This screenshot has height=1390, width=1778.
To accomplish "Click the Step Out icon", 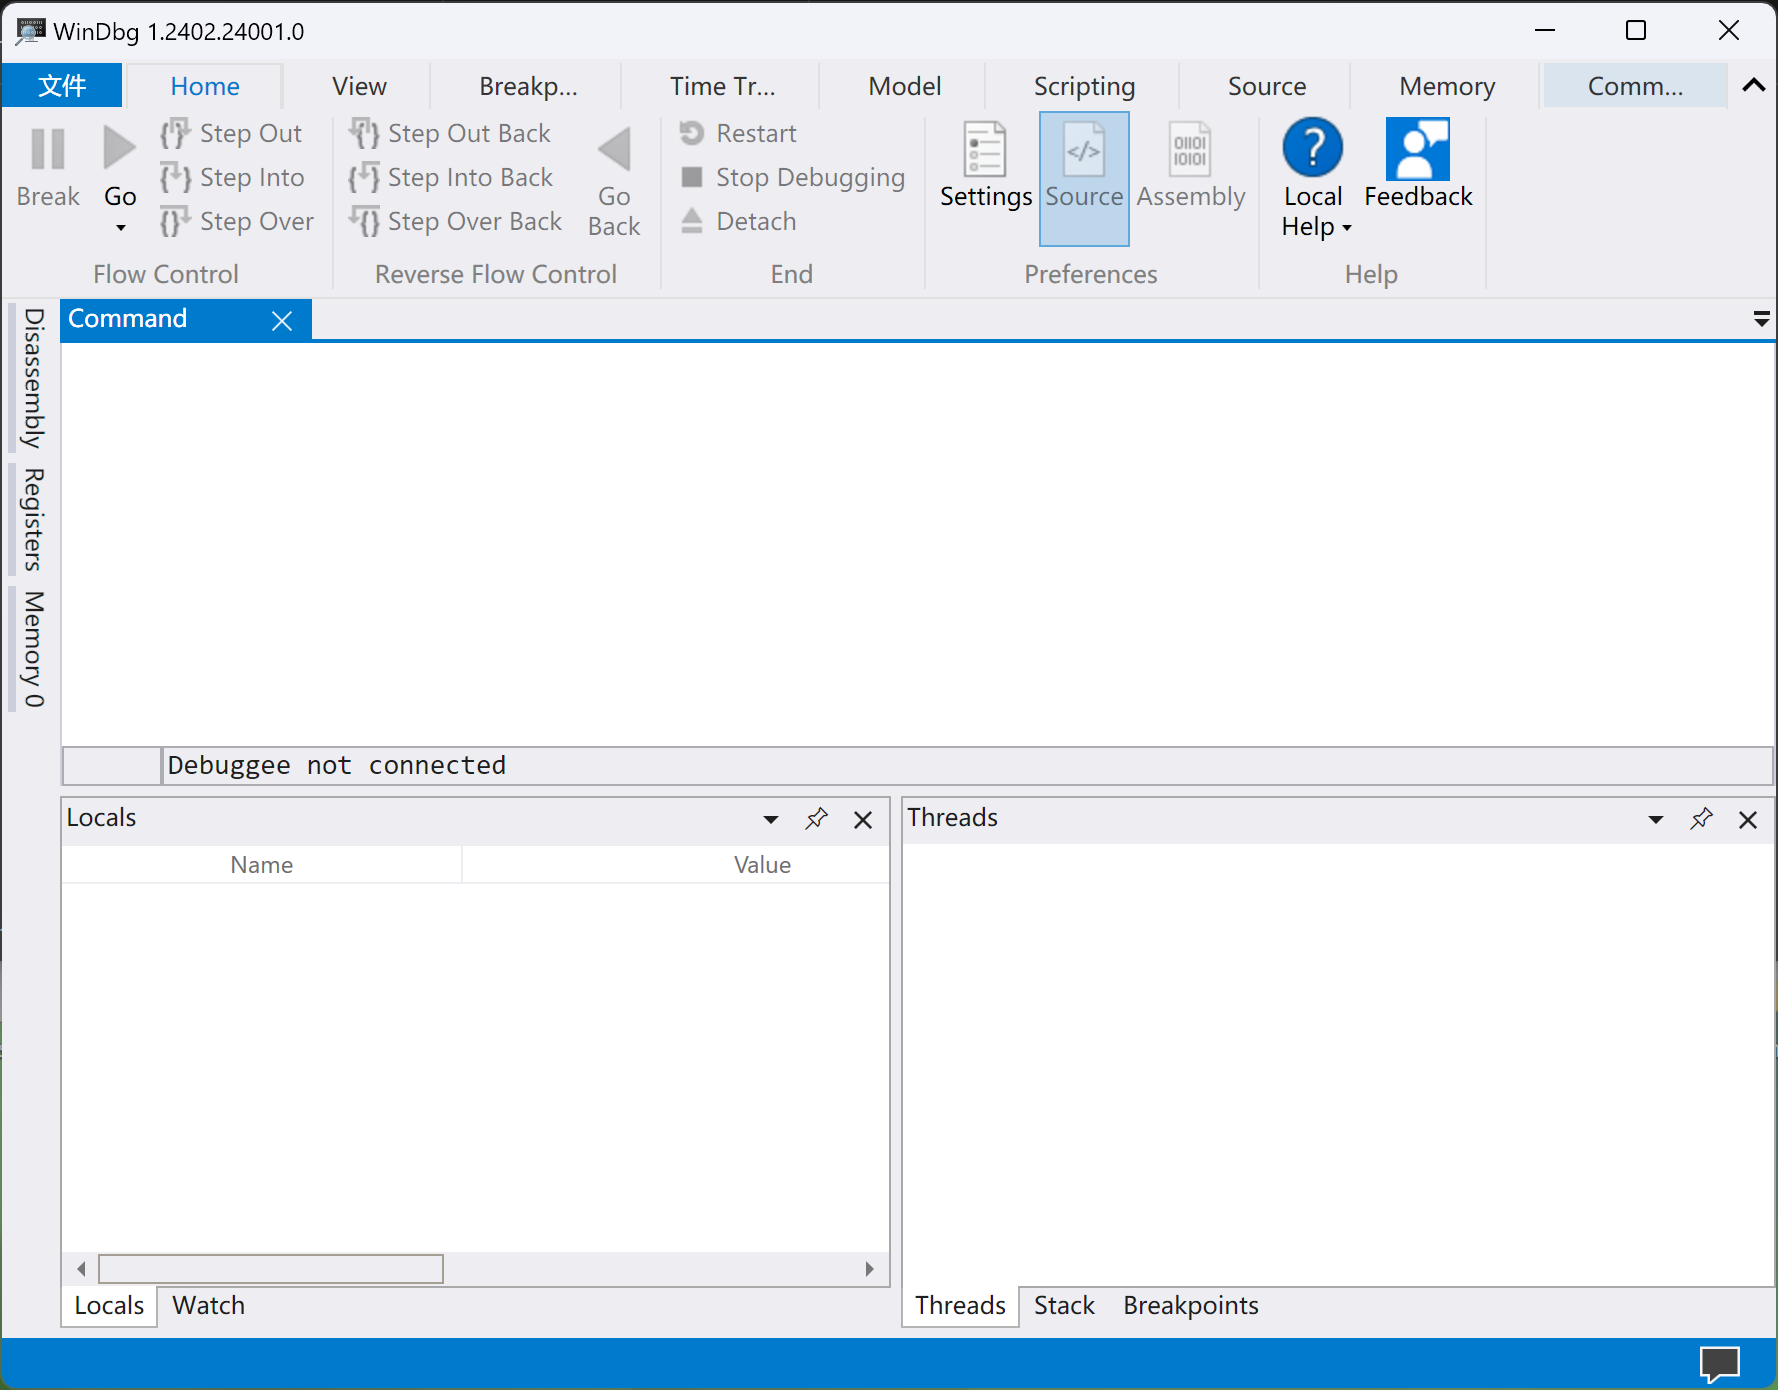I will pos(175,133).
